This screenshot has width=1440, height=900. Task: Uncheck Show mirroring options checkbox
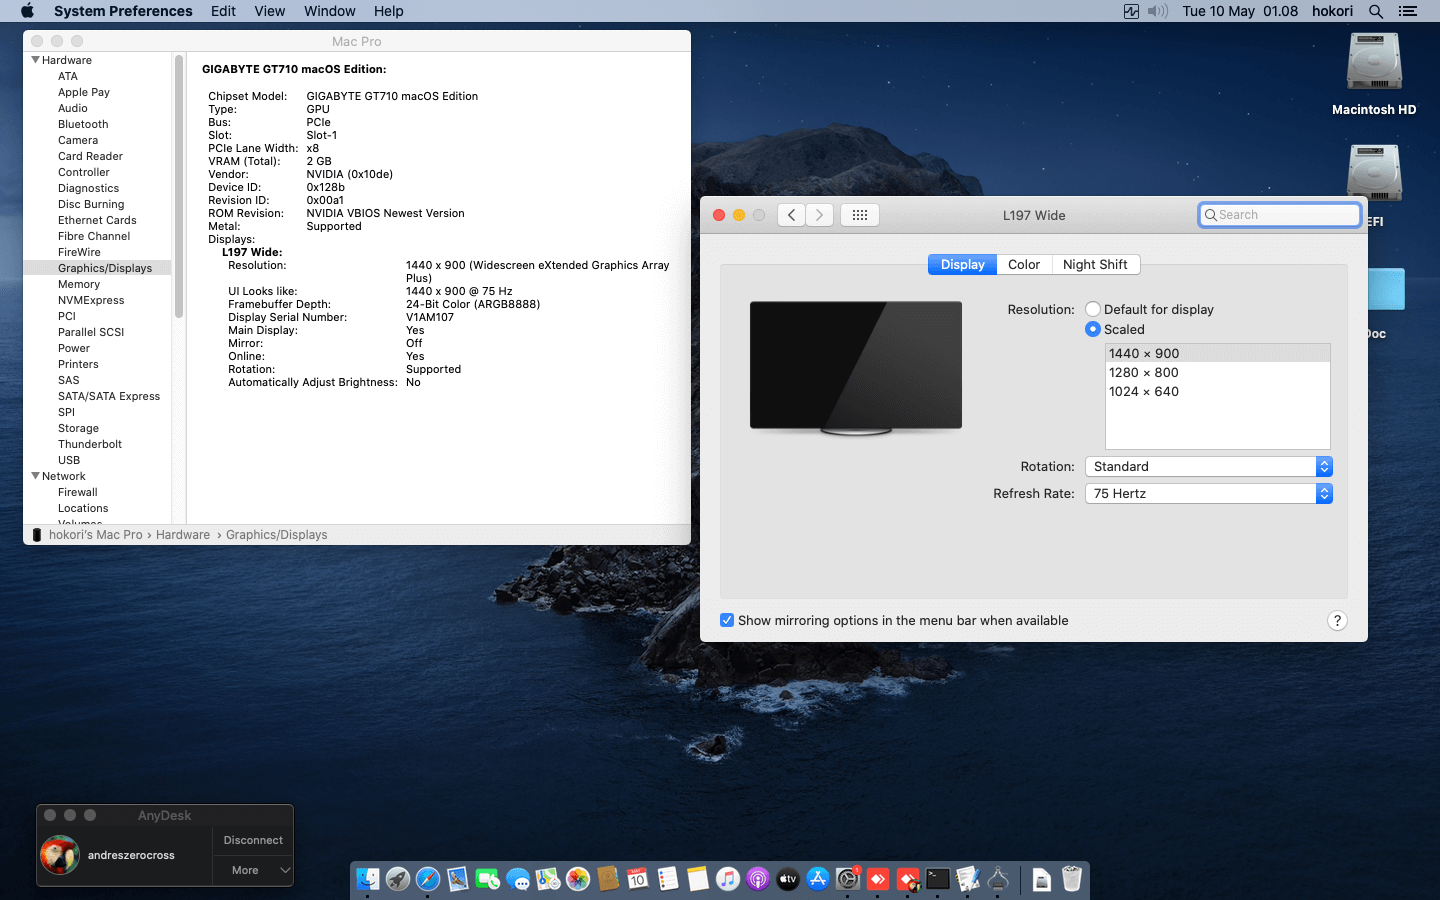(x=727, y=621)
